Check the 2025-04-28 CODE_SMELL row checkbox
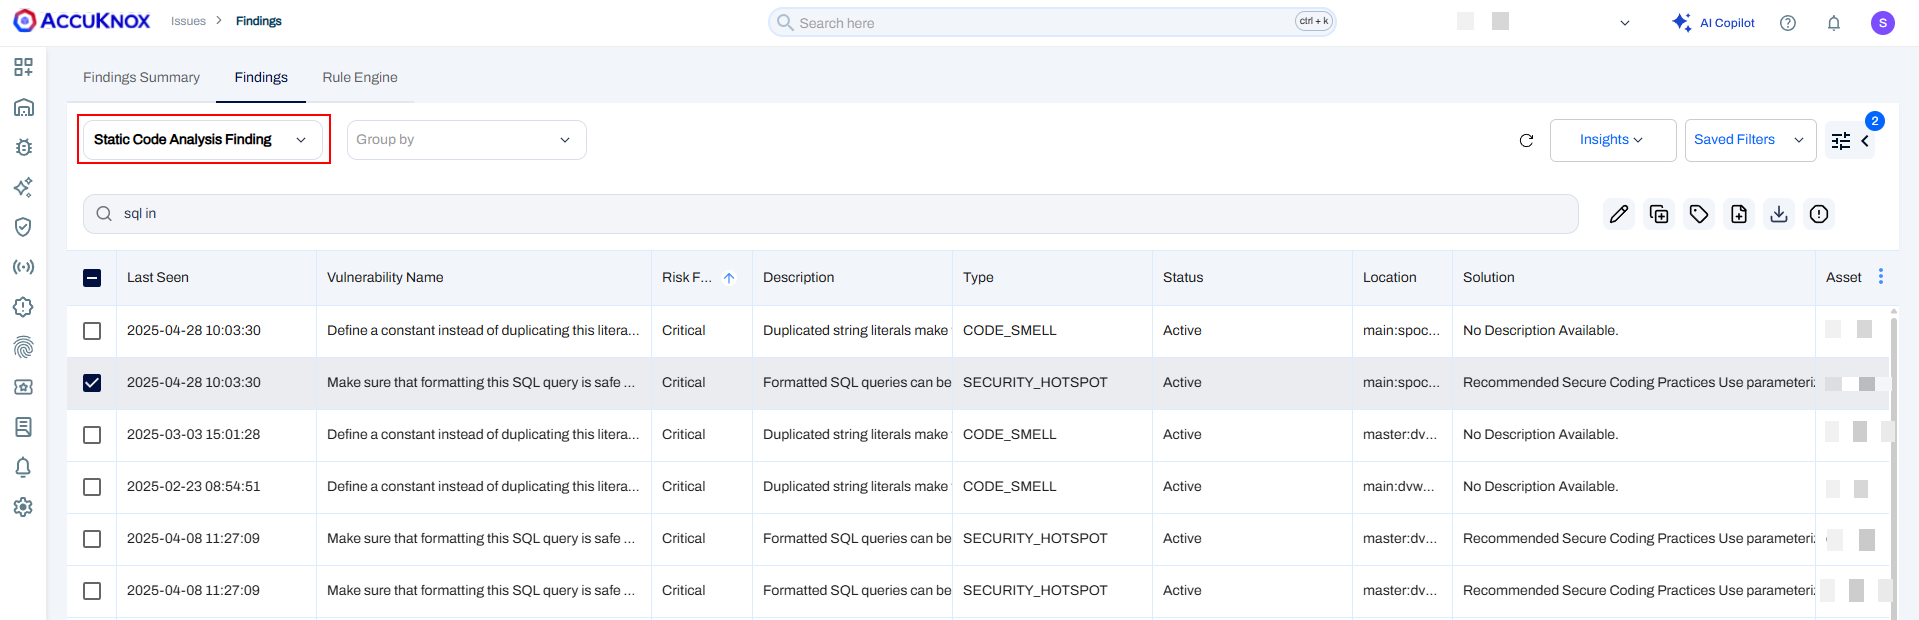Image resolution: width=1919 pixels, height=620 pixels. [x=92, y=331]
